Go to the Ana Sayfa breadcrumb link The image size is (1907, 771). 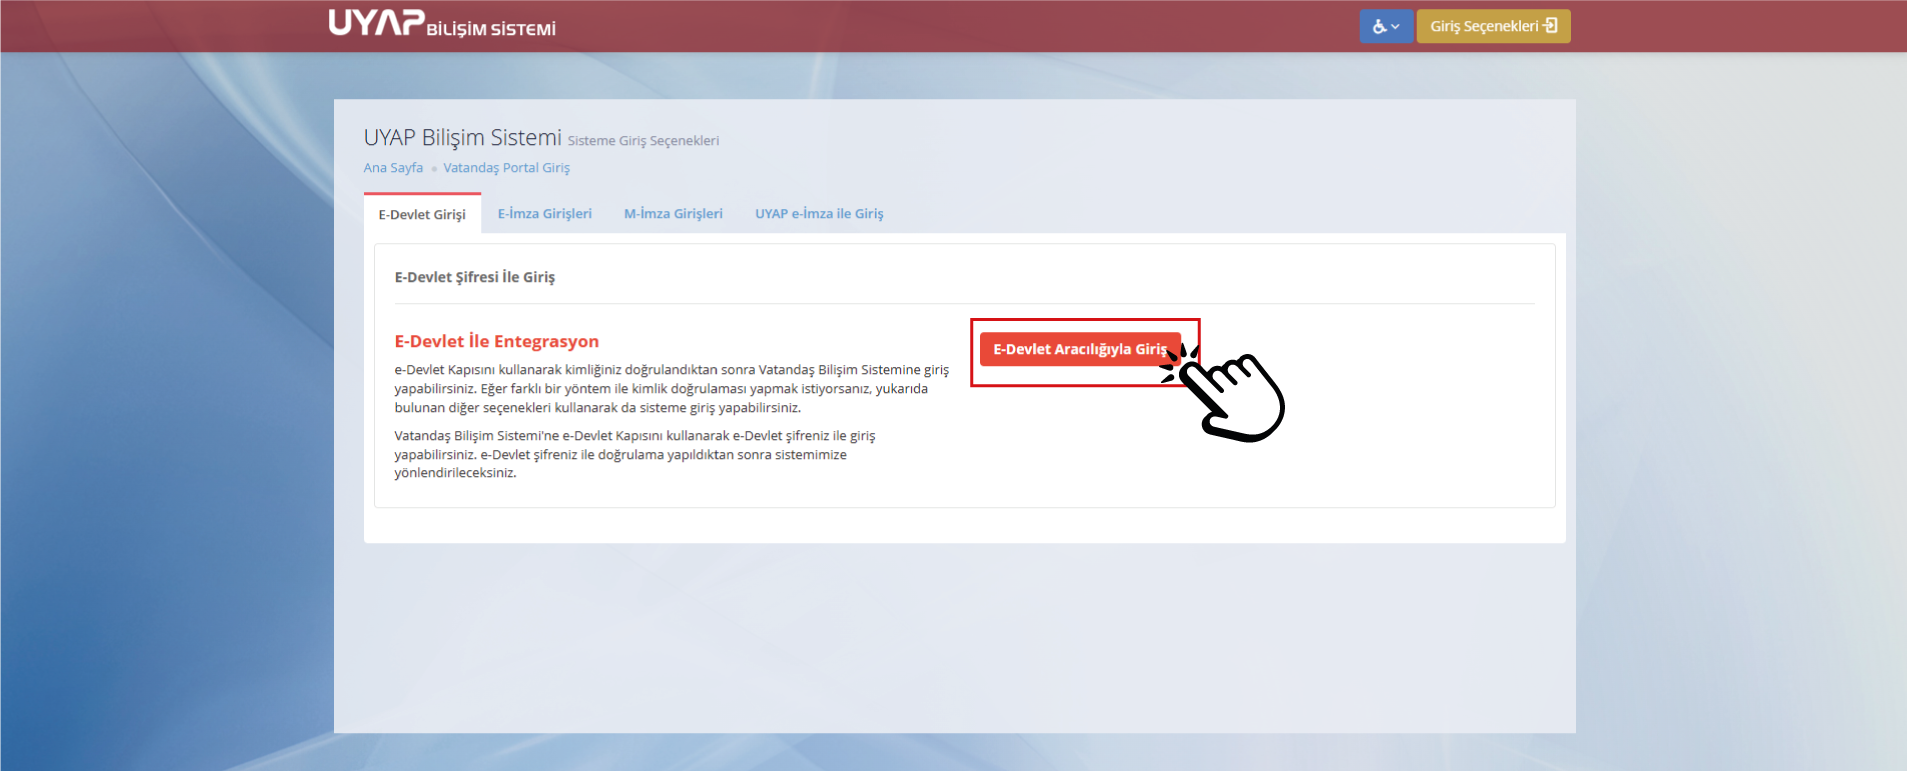click(x=393, y=168)
